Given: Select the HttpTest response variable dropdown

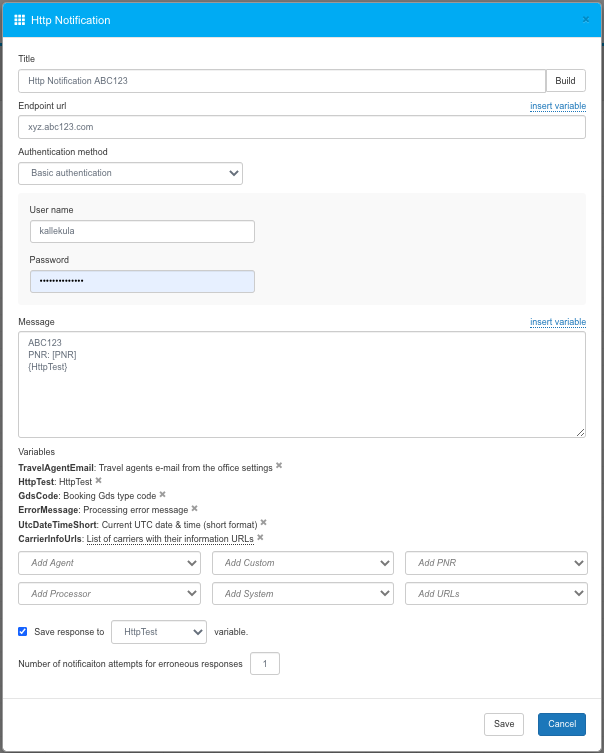Looking at the screenshot, I should click(158, 632).
